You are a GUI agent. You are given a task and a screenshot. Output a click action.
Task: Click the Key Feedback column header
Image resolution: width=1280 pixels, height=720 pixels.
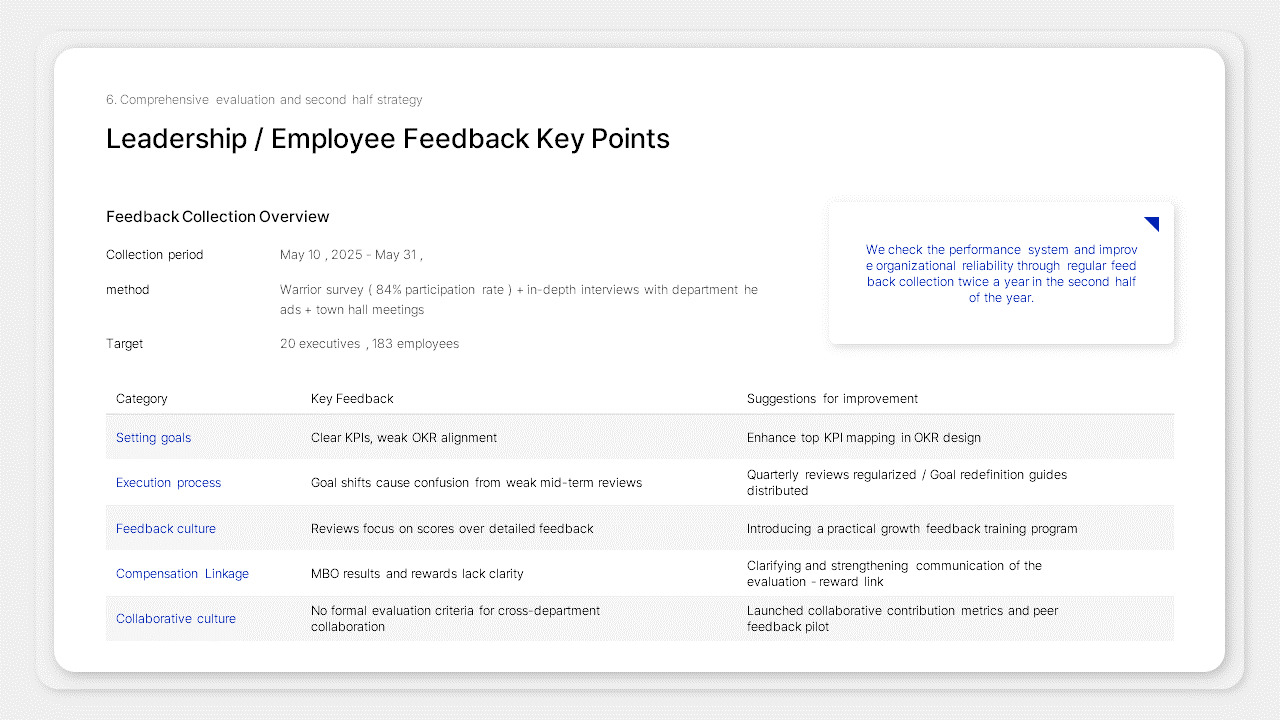[x=352, y=398]
